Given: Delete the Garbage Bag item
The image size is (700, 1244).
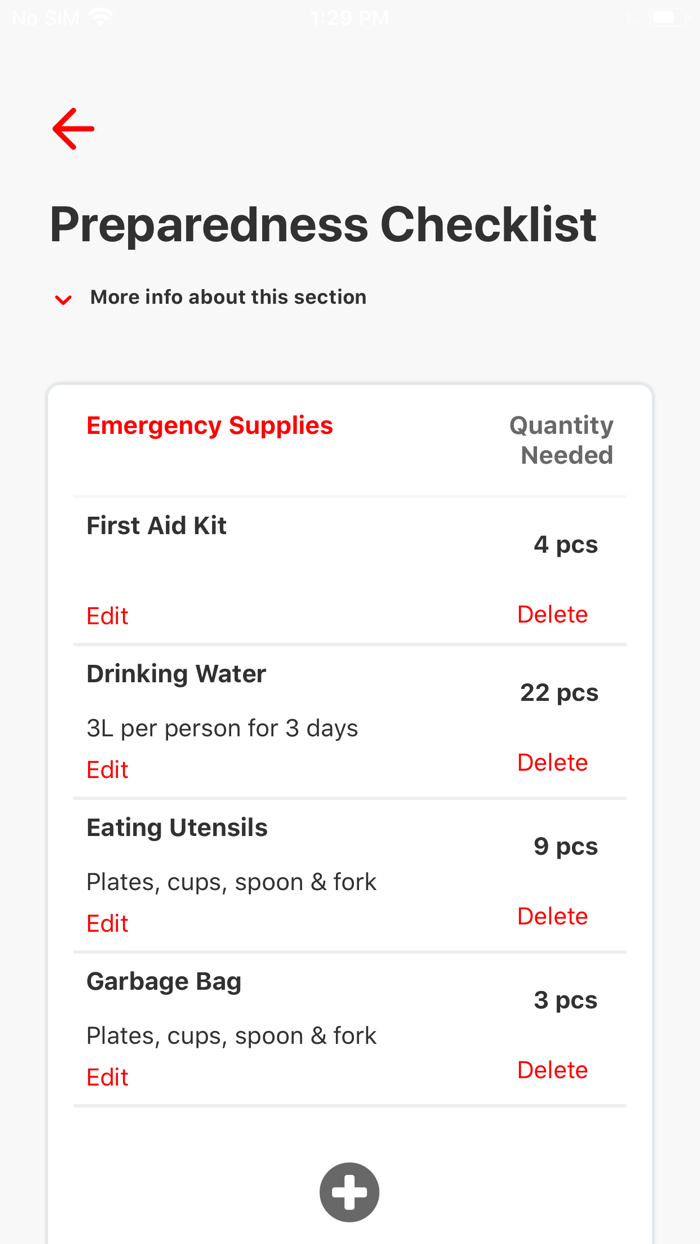Looking at the screenshot, I should (552, 1070).
